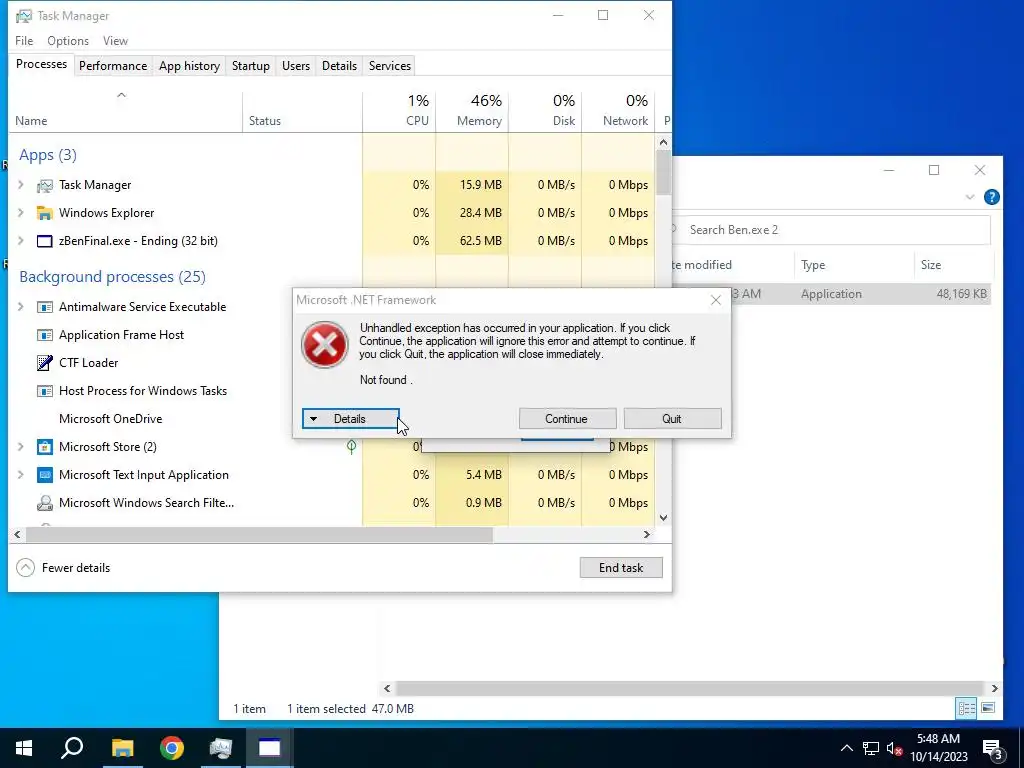
Task: Click the End task button
Action: pyautogui.click(x=621, y=568)
